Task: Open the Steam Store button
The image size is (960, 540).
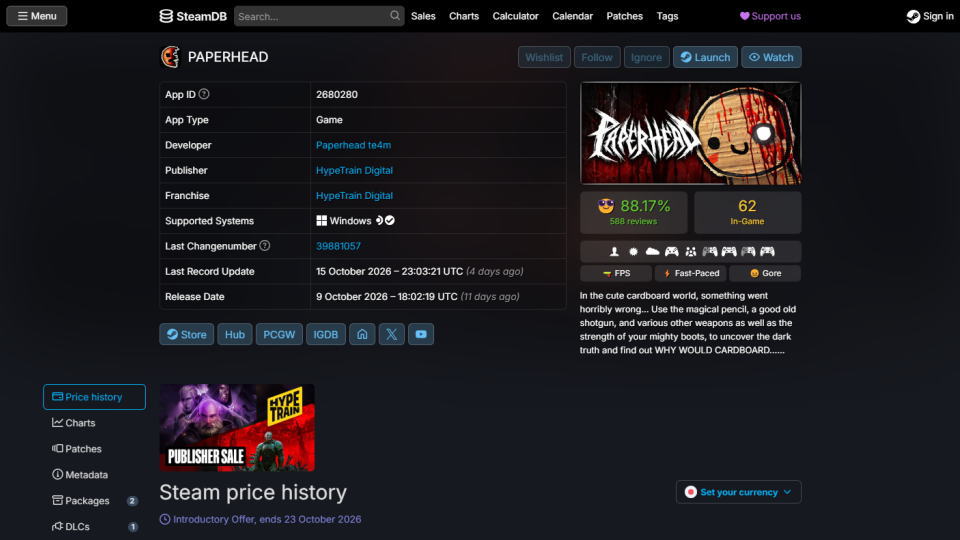Action: click(187, 334)
